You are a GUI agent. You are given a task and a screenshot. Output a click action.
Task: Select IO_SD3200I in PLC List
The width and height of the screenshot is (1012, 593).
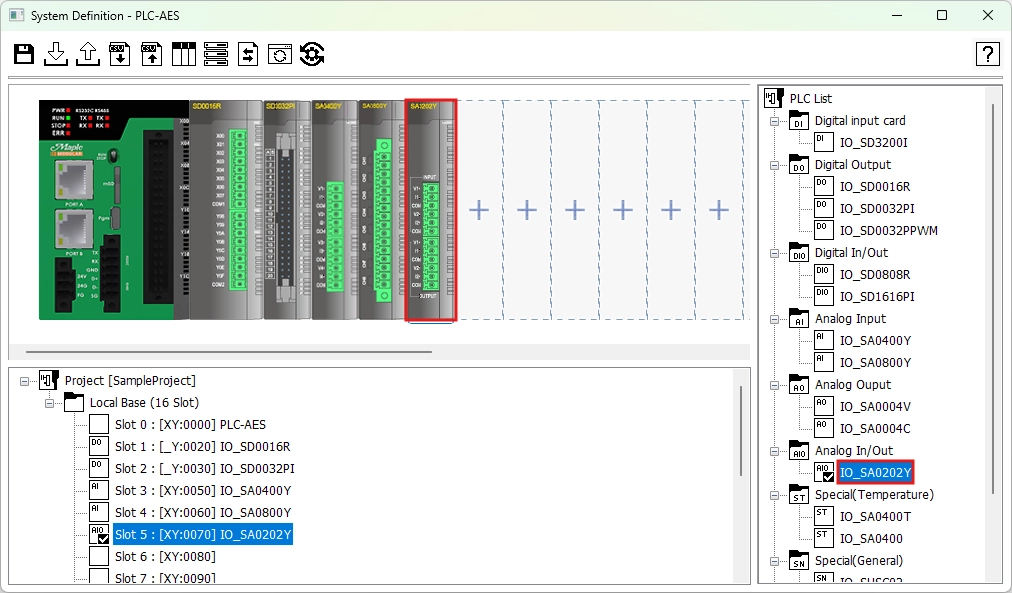tap(873, 143)
